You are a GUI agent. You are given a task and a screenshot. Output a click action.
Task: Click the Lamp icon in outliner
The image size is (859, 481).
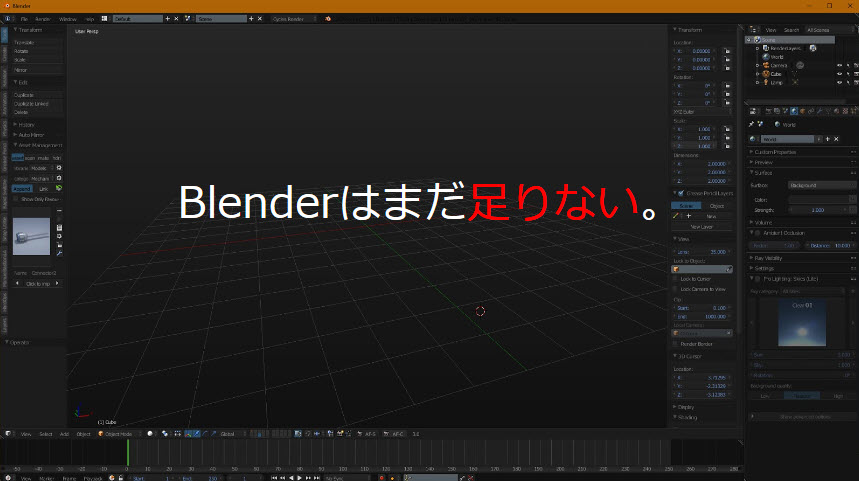click(x=766, y=82)
